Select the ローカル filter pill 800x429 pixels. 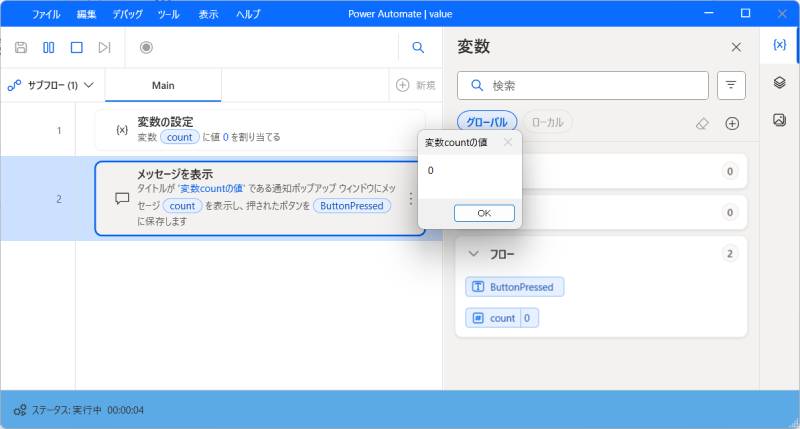pyautogui.click(x=547, y=122)
